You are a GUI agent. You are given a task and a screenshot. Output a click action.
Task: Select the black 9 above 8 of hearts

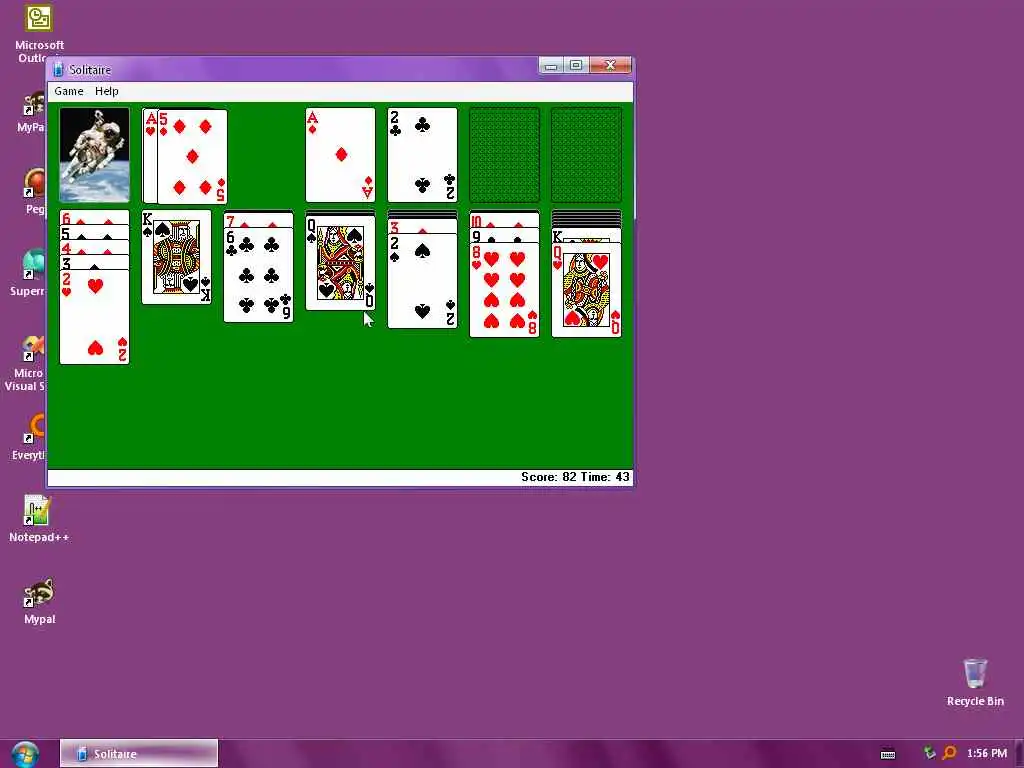point(504,236)
